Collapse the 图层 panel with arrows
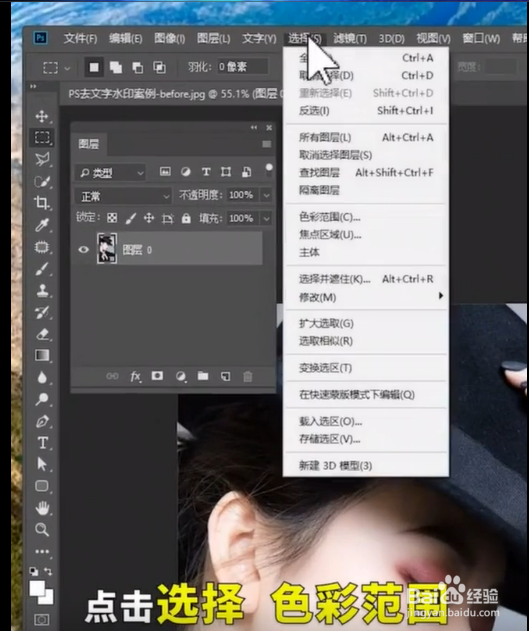529x631 pixels. click(254, 128)
